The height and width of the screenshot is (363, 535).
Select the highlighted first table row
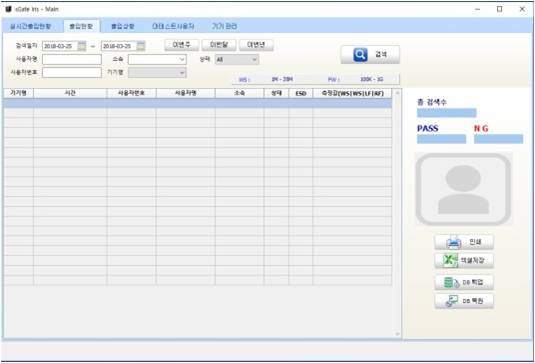click(x=198, y=103)
